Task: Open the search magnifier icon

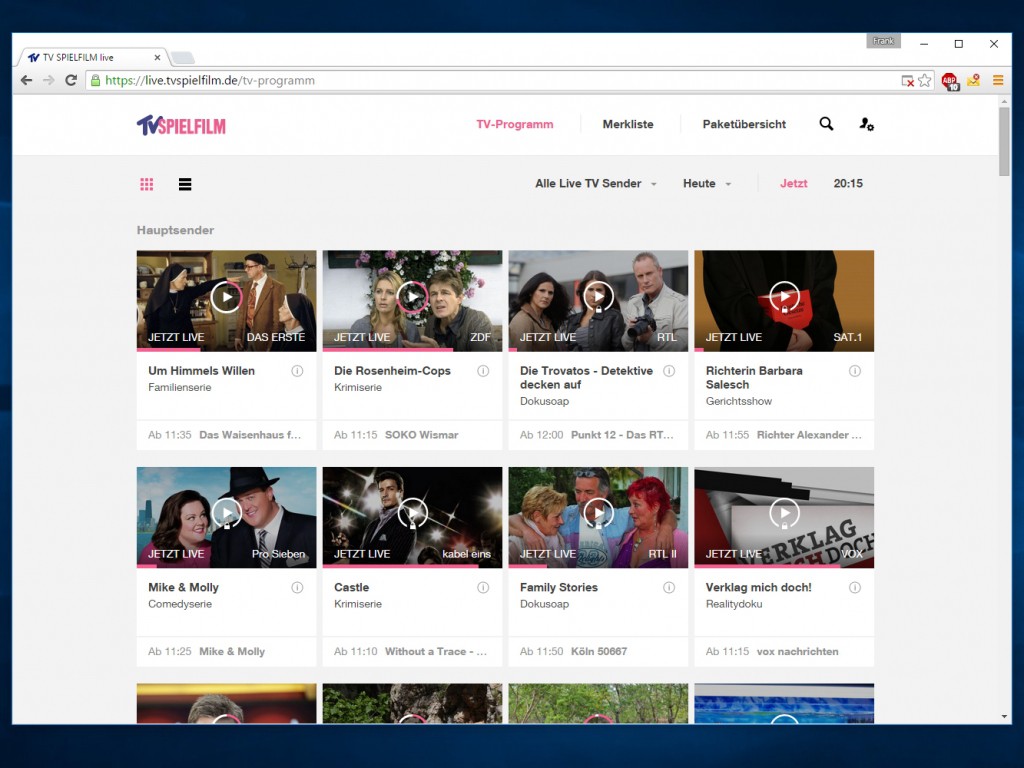Action: [826, 124]
